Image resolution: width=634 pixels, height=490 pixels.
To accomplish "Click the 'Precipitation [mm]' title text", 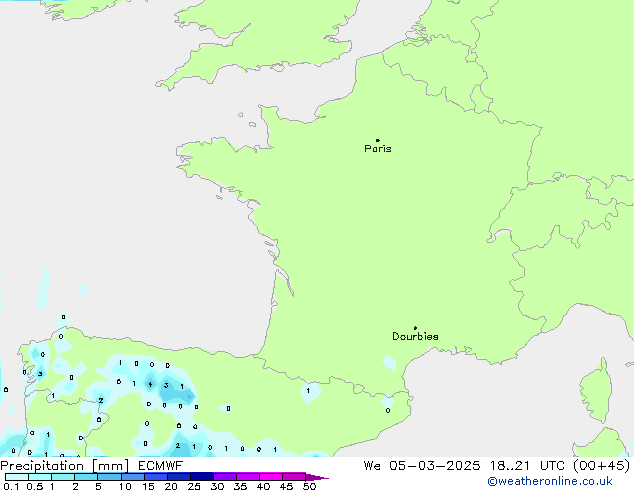I will (x=65, y=466).
